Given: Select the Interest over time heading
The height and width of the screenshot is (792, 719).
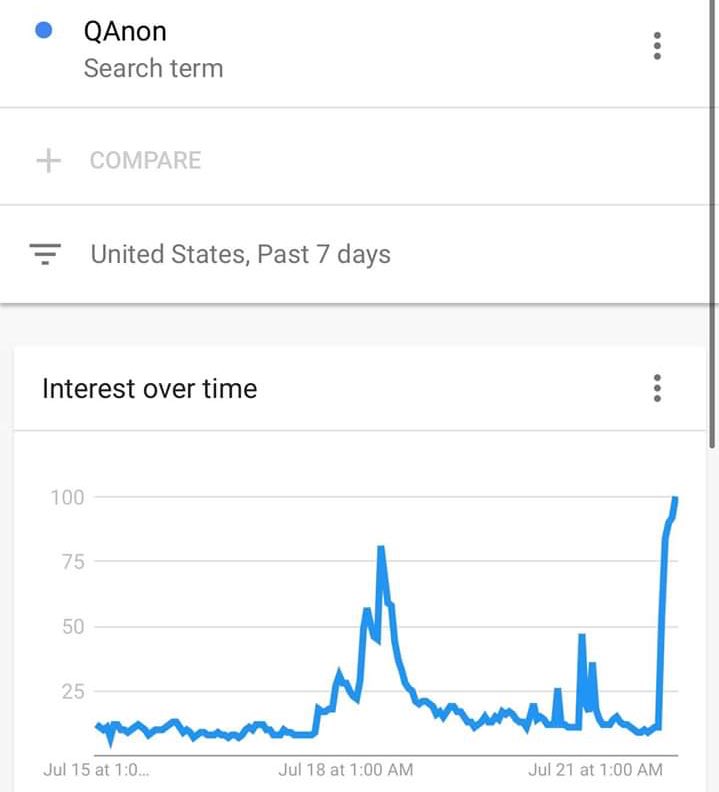Looking at the screenshot, I should [150, 388].
